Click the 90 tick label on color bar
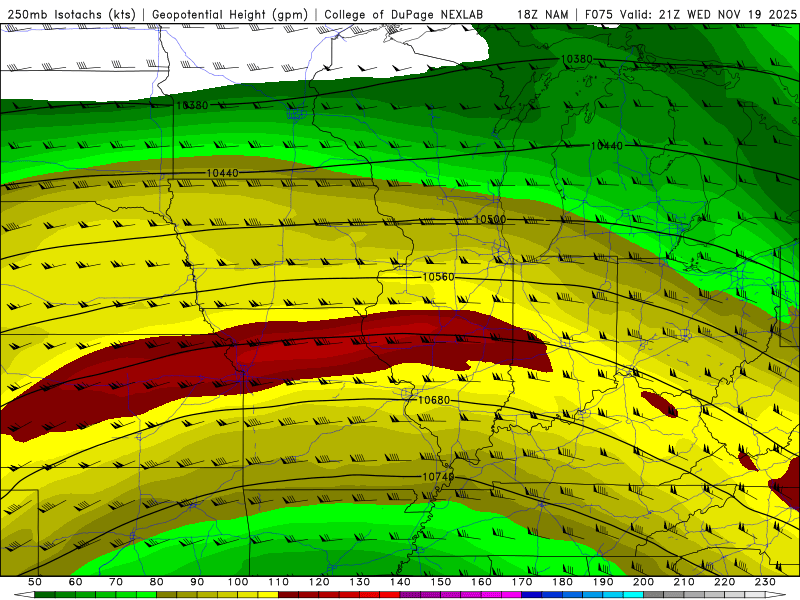This screenshot has width=800, height=600. [197, 582]
